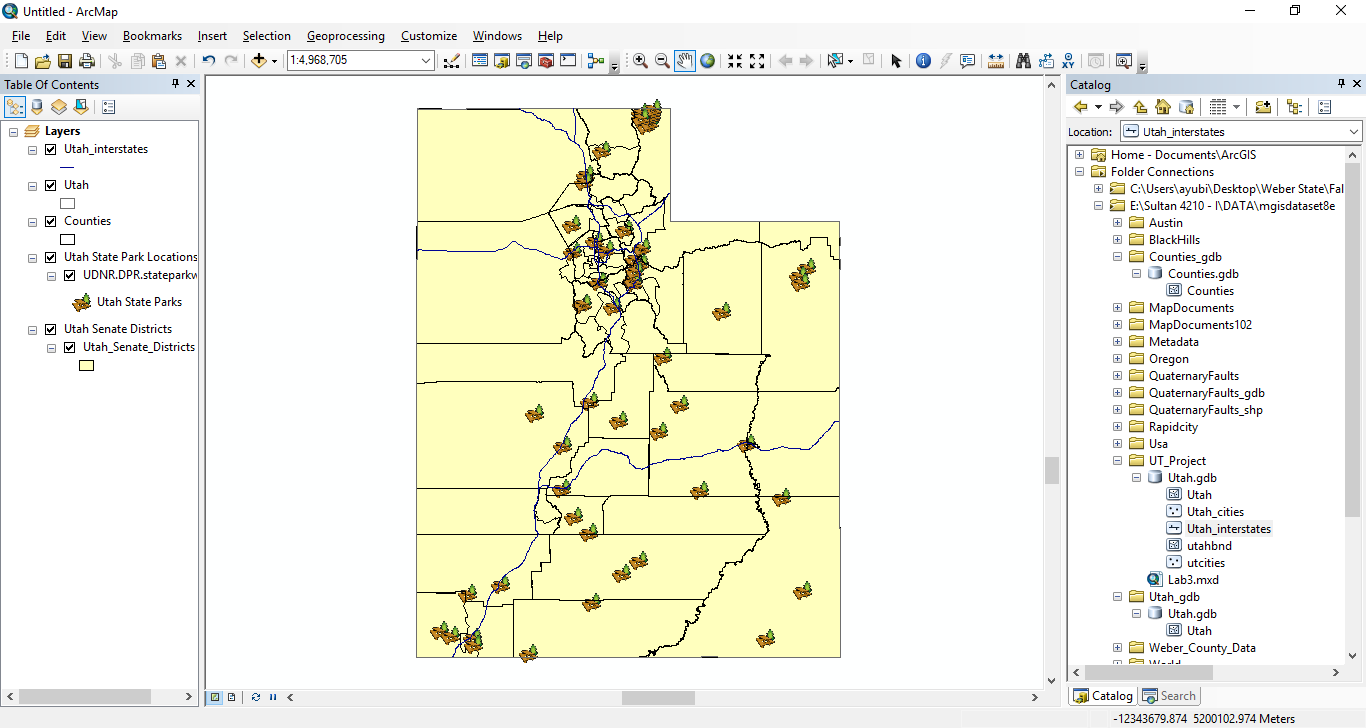Select the Pan hand tool
Image resolution: width=1366 pixels, height=728 pixels.
(x=685, y=61)
